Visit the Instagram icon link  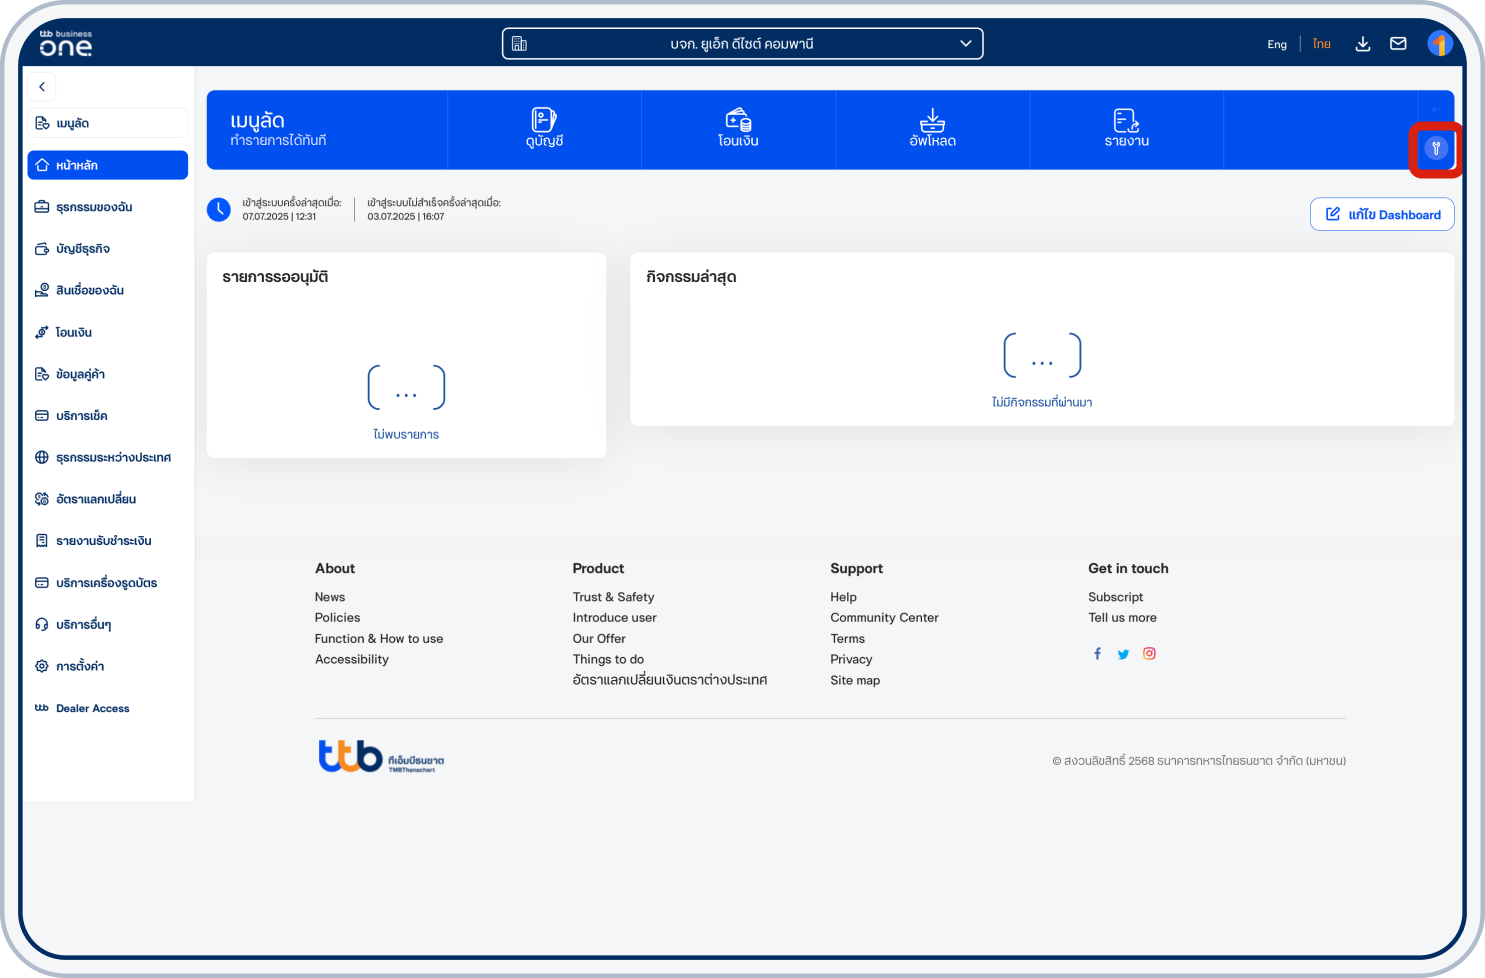(x=1149, y=654)
